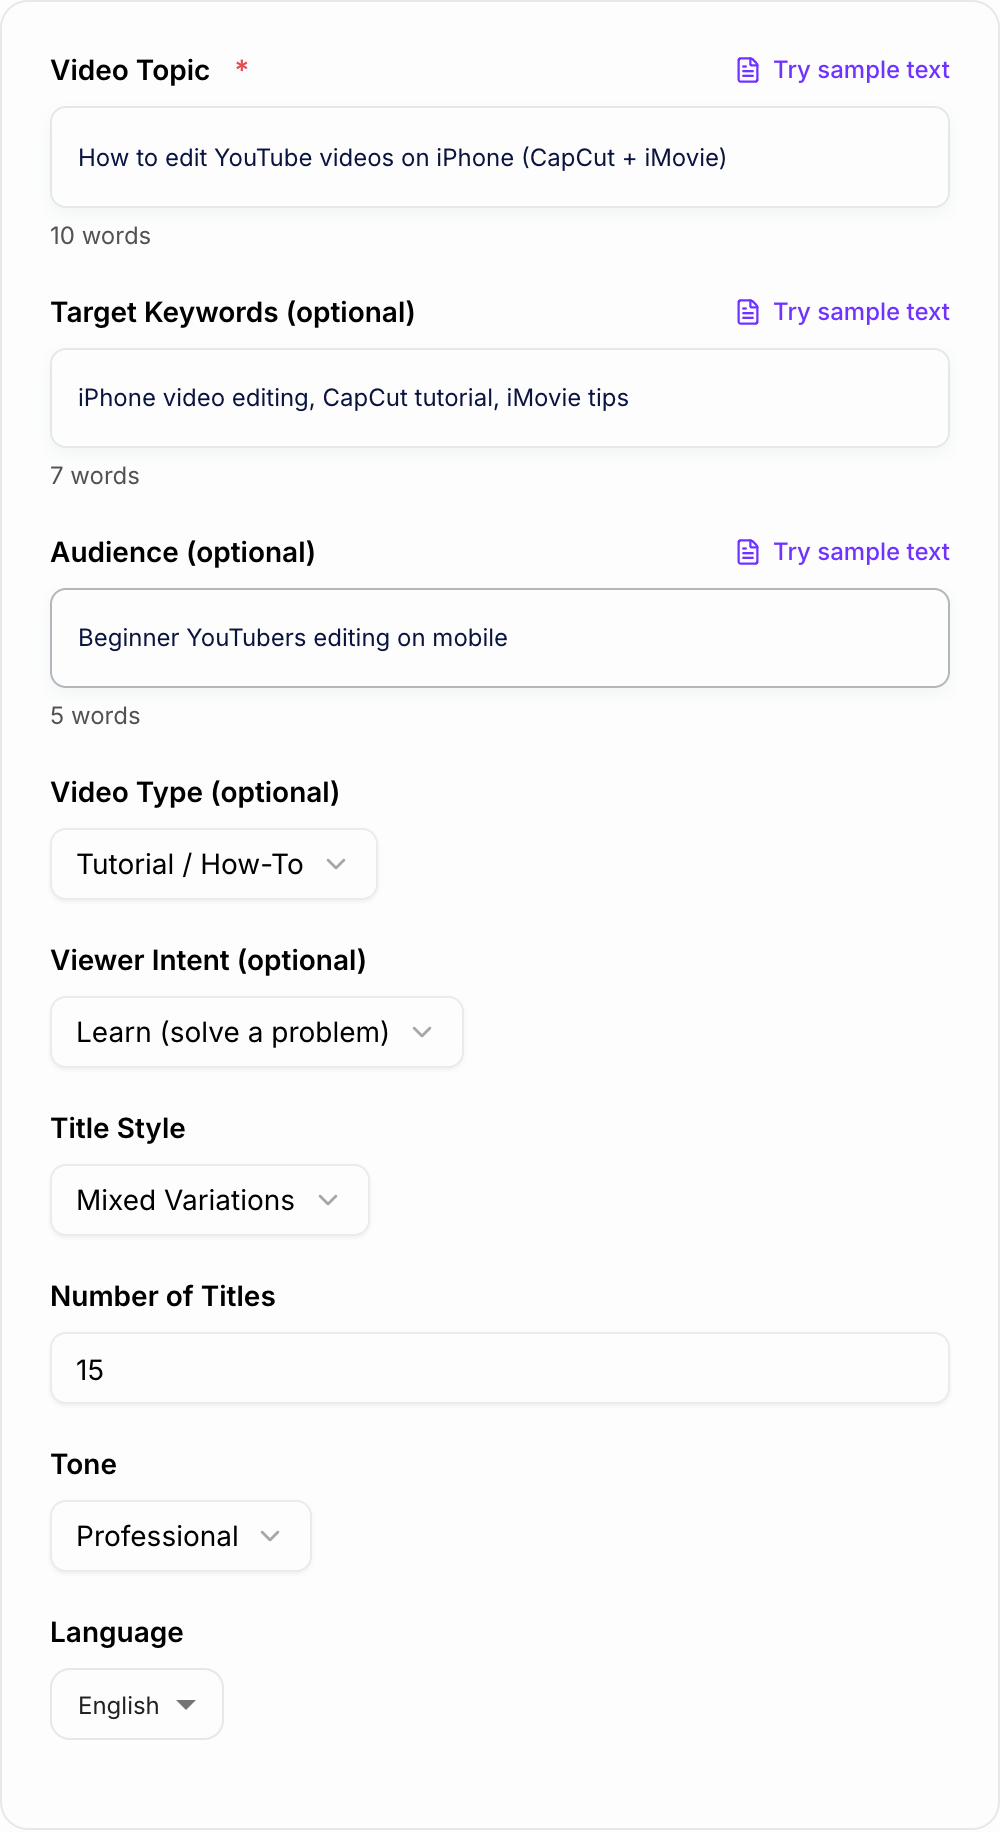Viewport: 1000px width, 1832px height.
Task: Click the '5 words' counter text
Action: coord(95,716)
